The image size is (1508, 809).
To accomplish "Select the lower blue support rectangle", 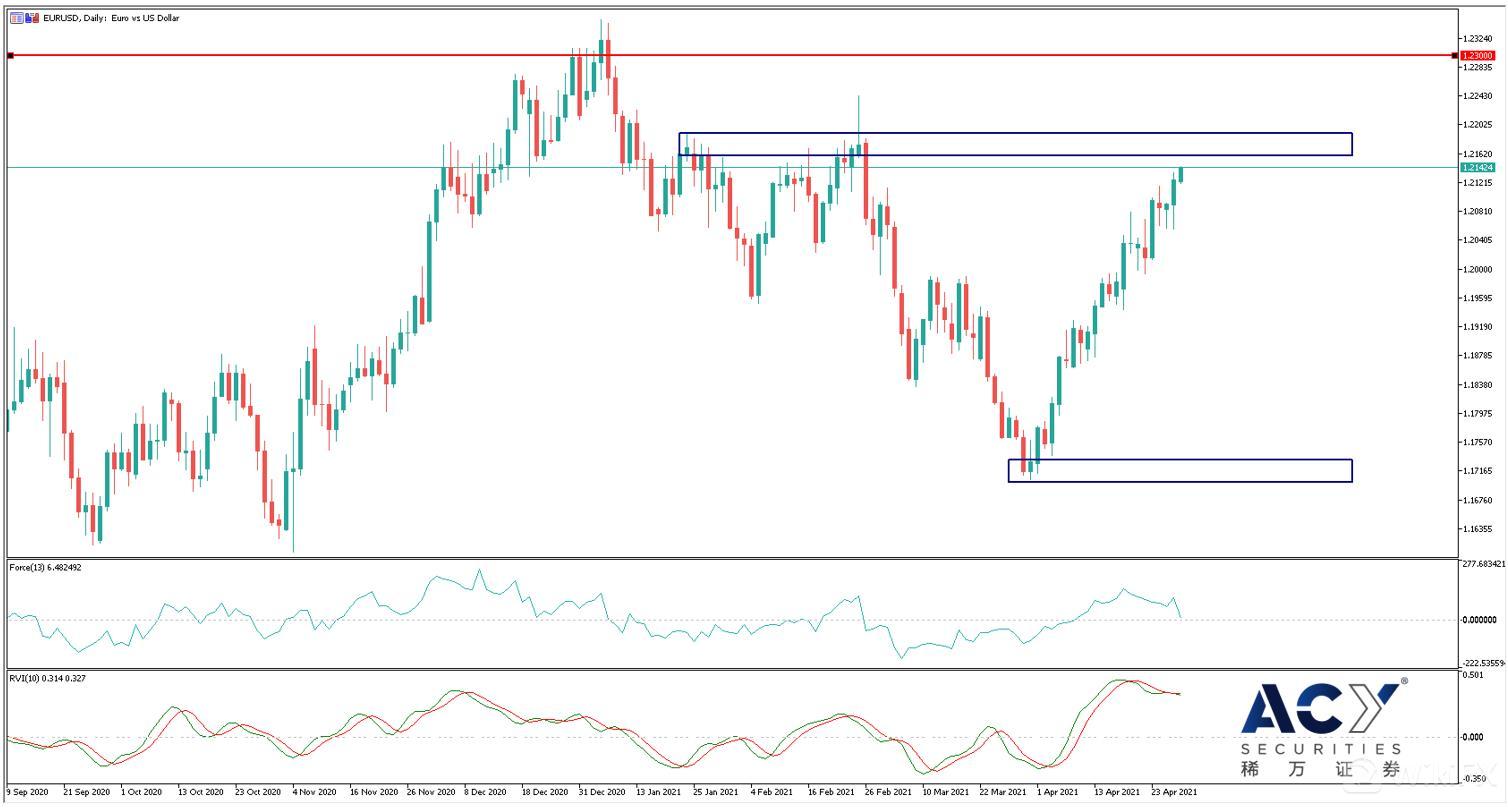I will (1180, 461).
